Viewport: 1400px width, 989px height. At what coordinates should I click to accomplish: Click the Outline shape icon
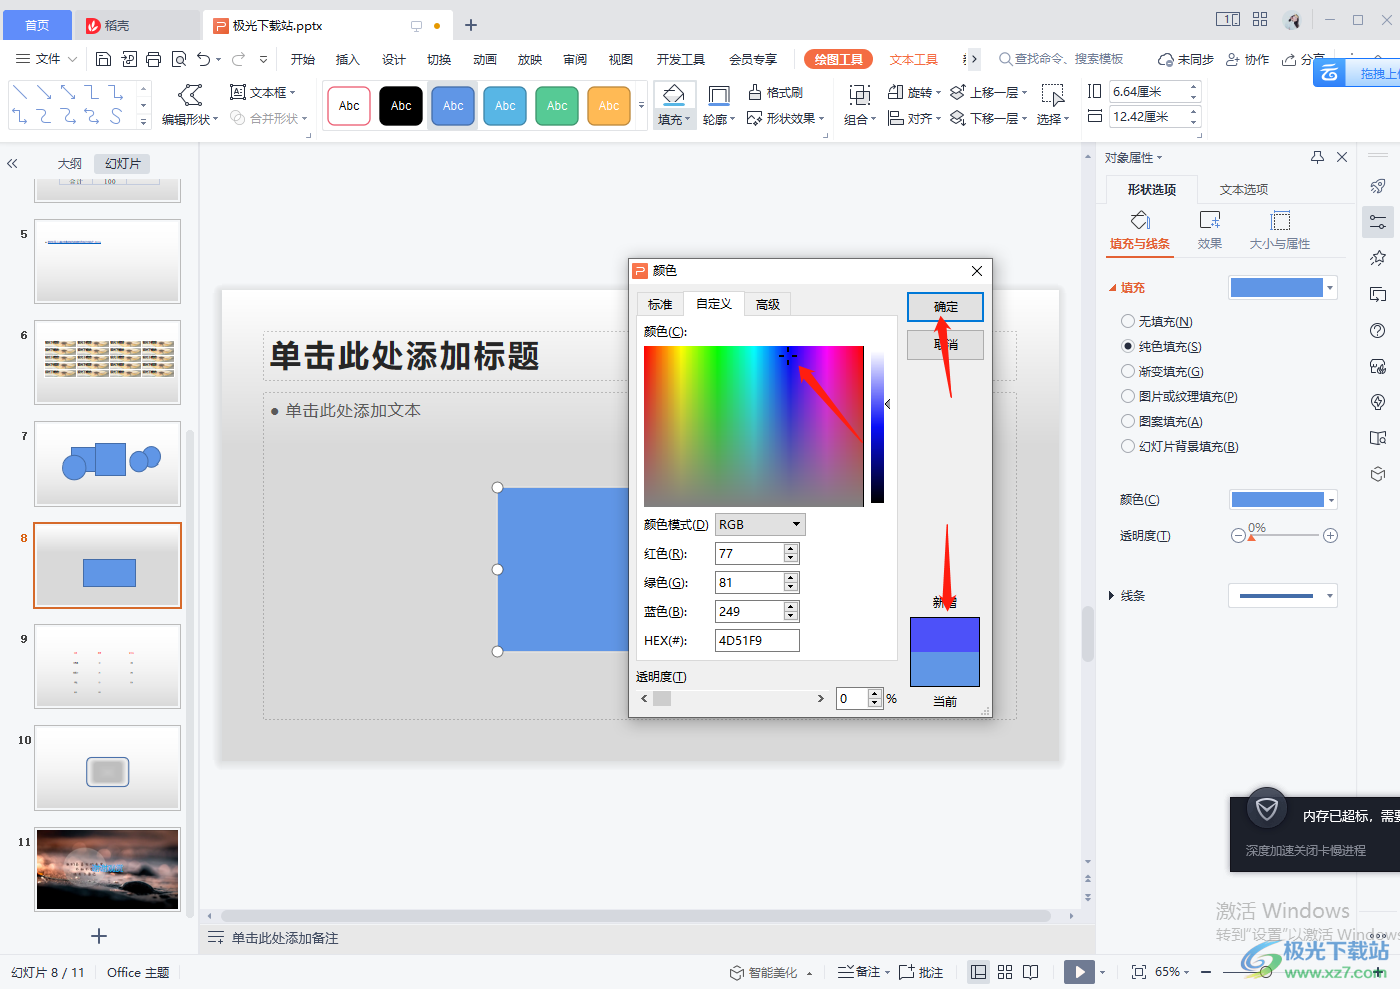tap(718, 95)
